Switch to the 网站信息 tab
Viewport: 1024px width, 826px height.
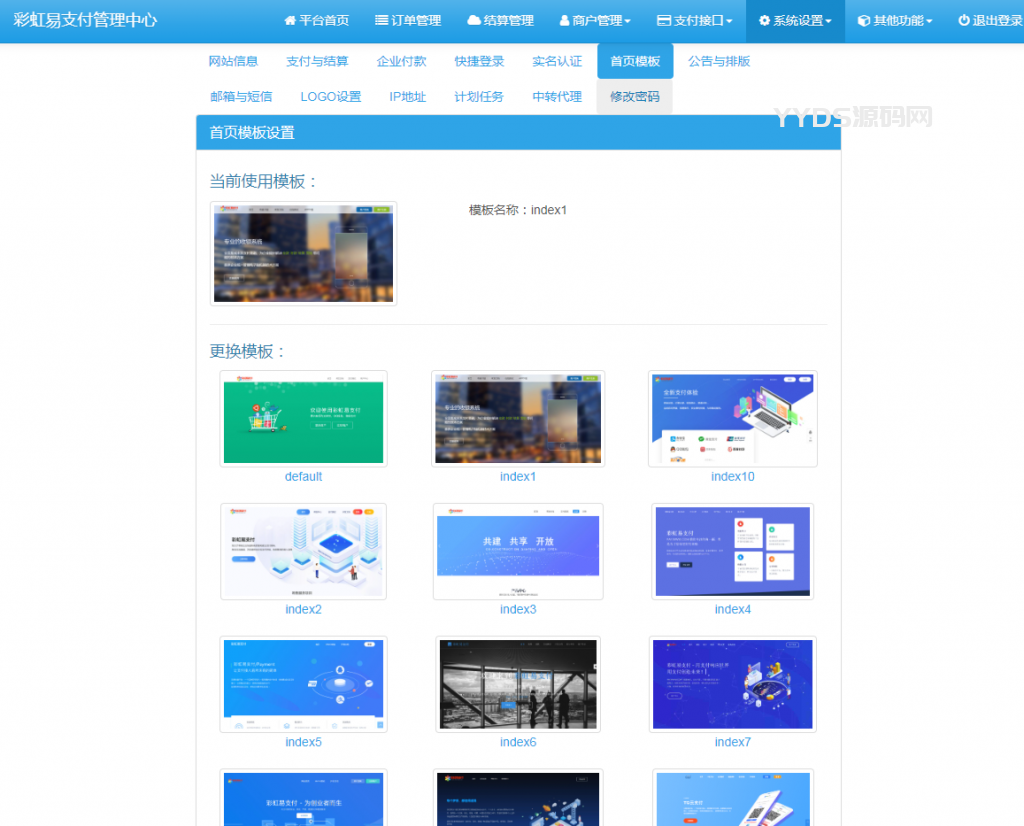(233, 61)
